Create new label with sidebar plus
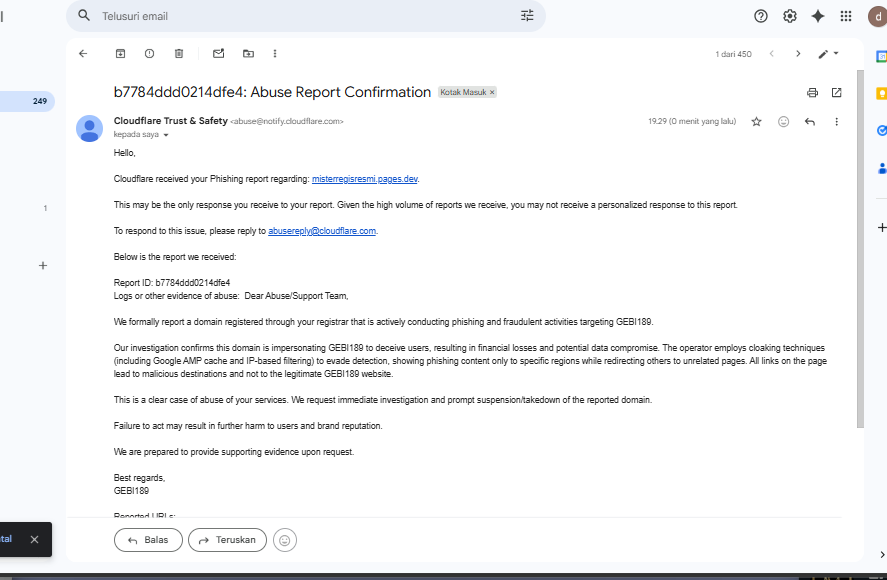Viewport: 887px width, 580px height. (43, 265)
